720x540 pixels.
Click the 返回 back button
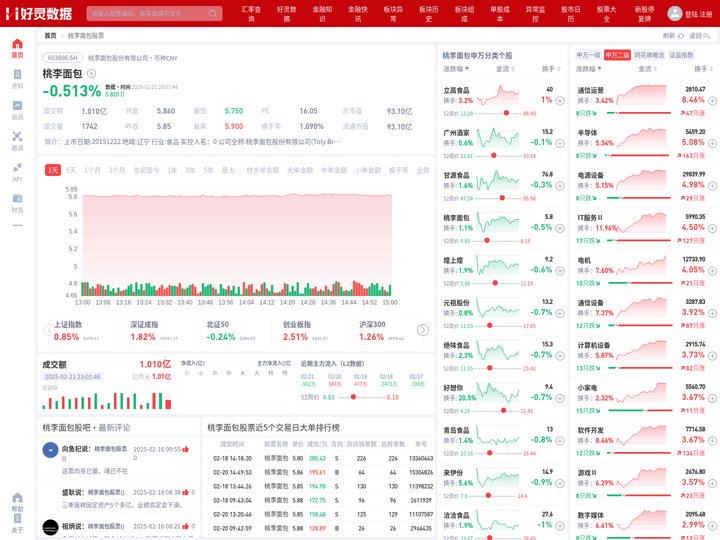(x=700, y=35)
